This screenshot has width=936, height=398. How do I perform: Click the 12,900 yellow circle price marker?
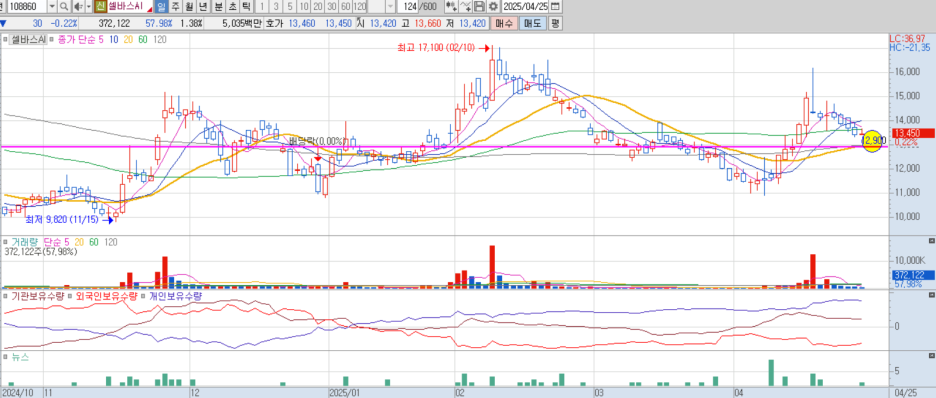coord(872,140)
